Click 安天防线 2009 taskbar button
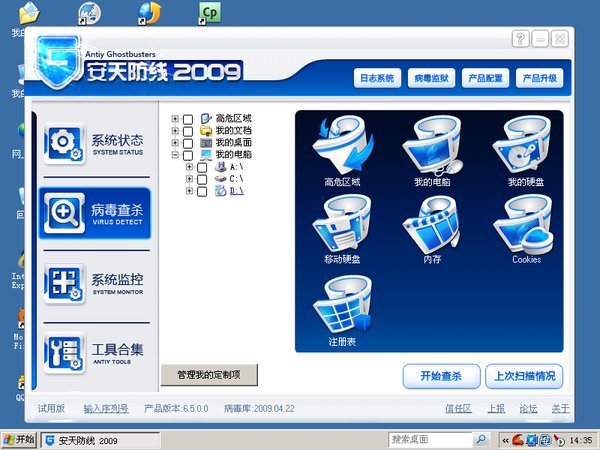Screen dimensions: 600x450 [100, 440]
